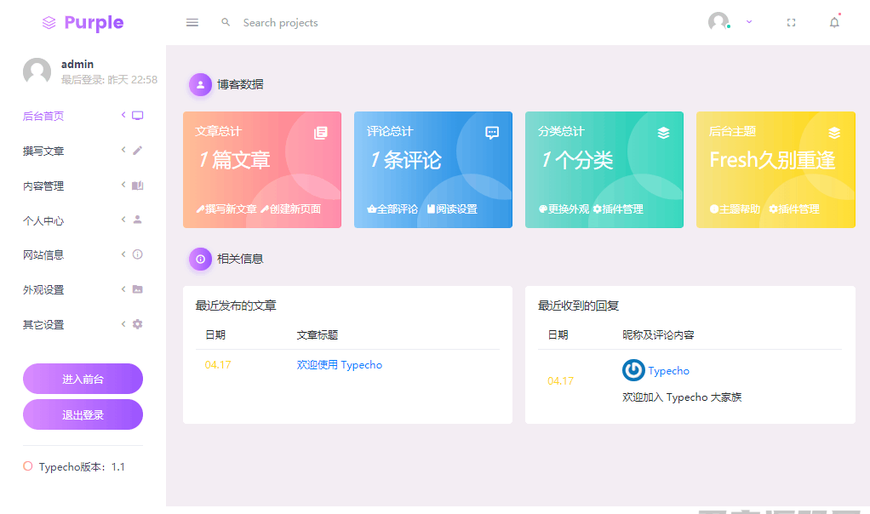Click the comment bubble icon on 评论总计 card
870x514 pixels.
click(x=492, y=132)
